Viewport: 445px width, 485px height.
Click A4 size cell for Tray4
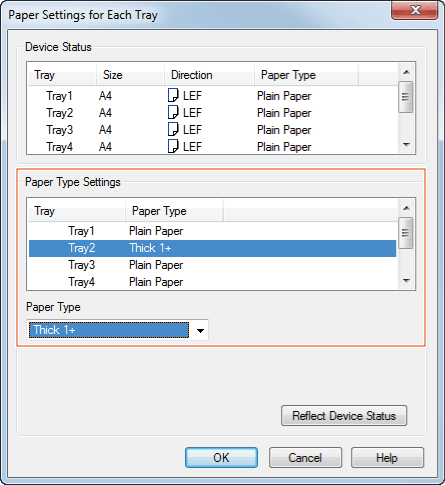[105, 147]
